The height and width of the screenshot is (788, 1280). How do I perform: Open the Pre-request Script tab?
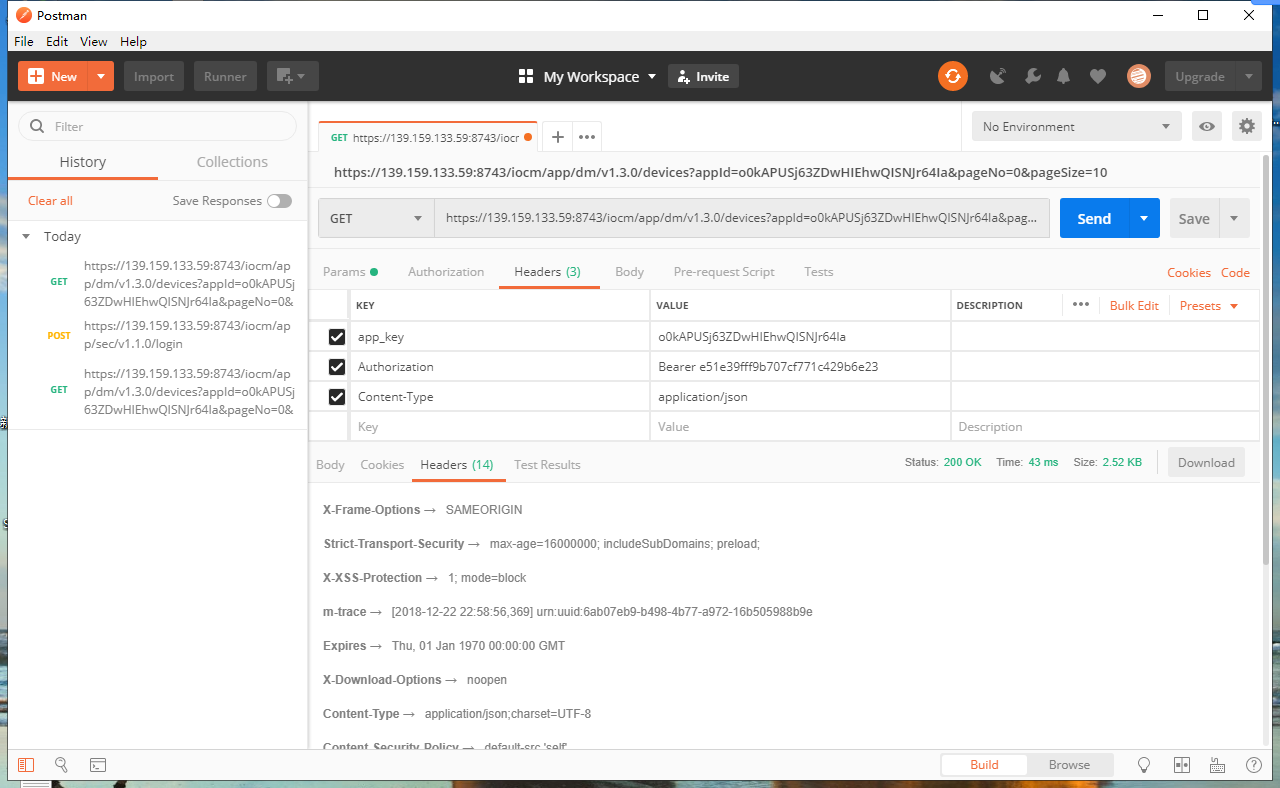coord(724,272)
